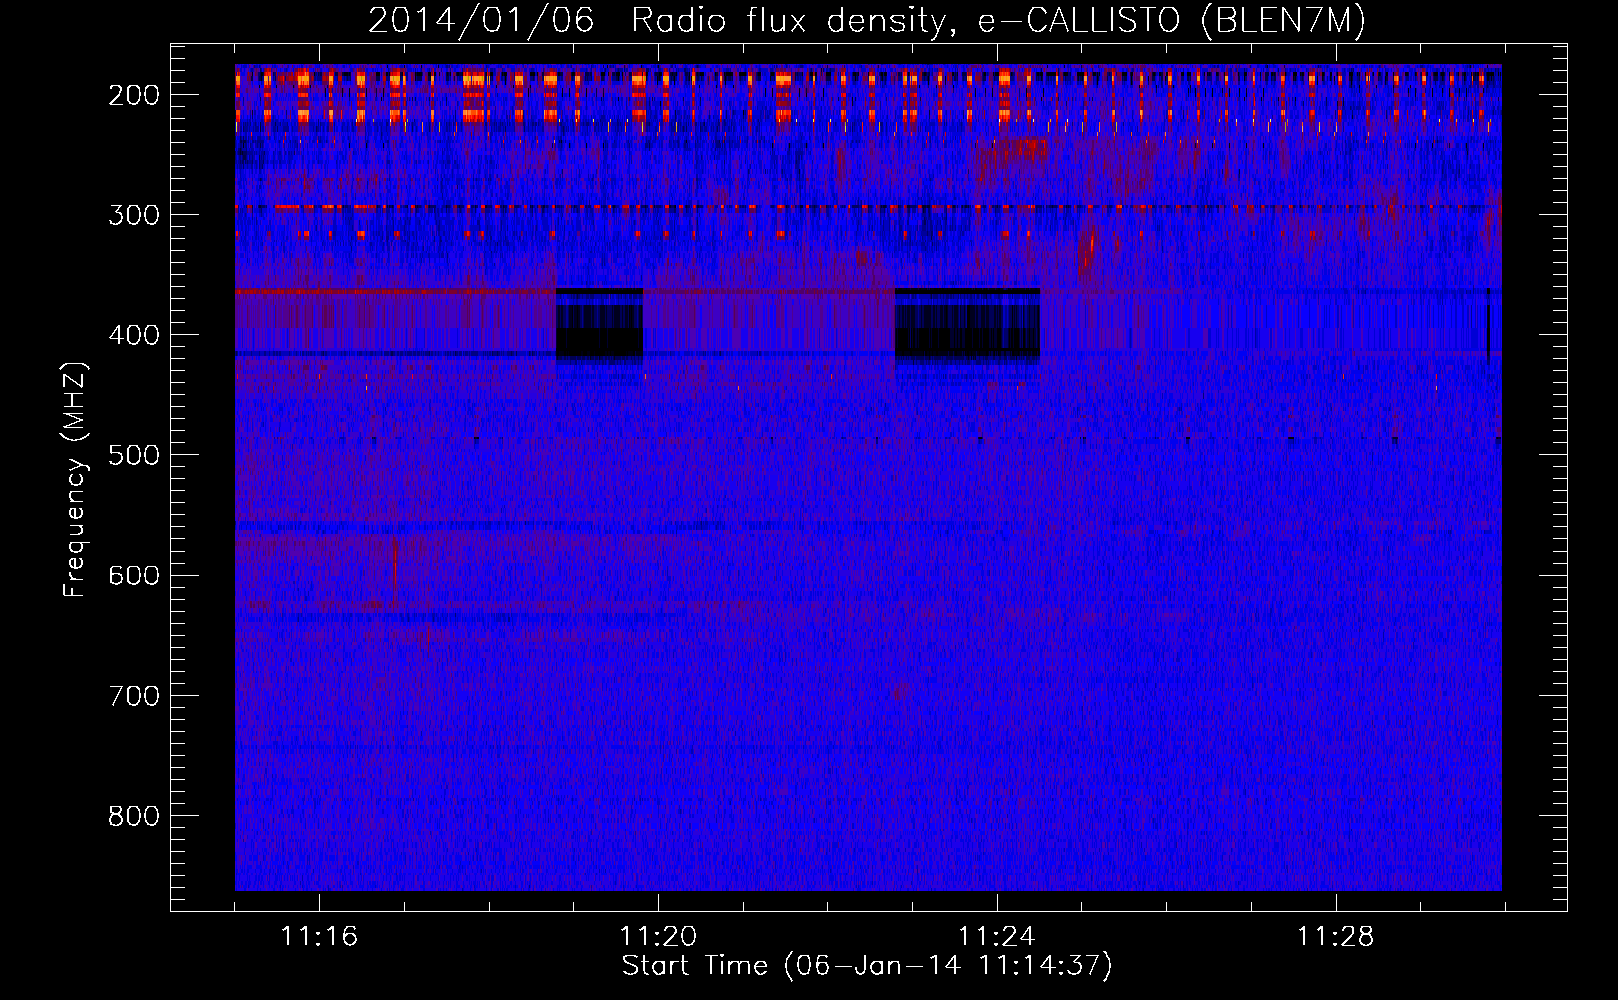Click the black data gap near 11:23
Screen dimensions: 1618x1000
pos(967,323)
